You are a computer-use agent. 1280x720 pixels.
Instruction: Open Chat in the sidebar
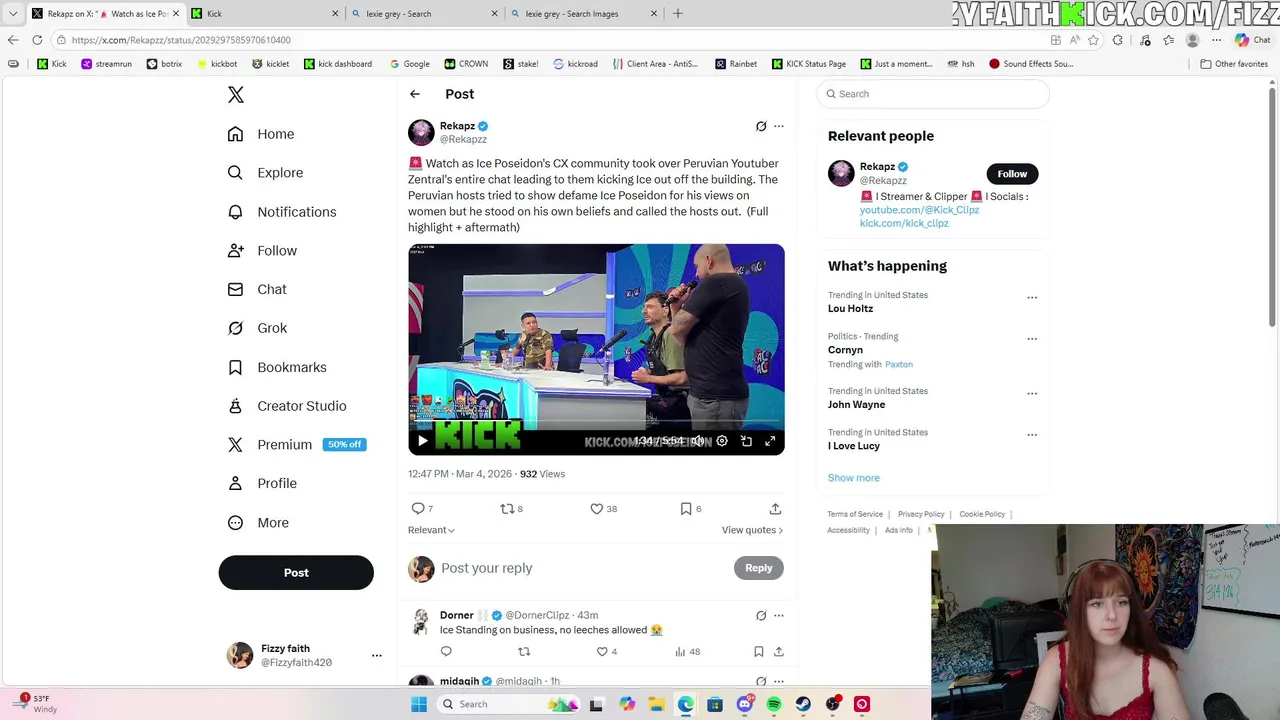point(257,289)
